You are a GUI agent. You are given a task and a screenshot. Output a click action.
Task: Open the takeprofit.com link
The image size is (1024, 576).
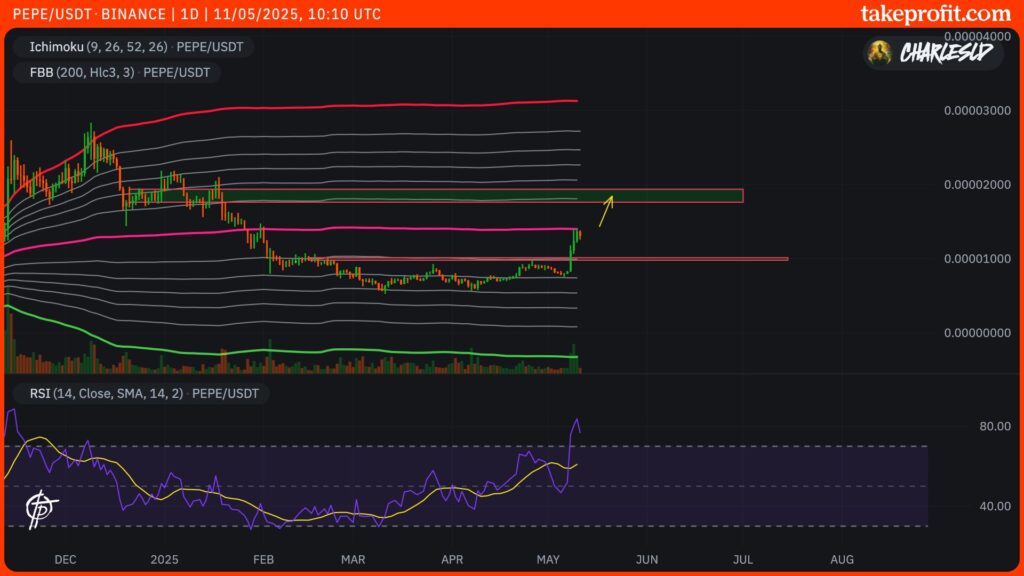coord(935,14)
